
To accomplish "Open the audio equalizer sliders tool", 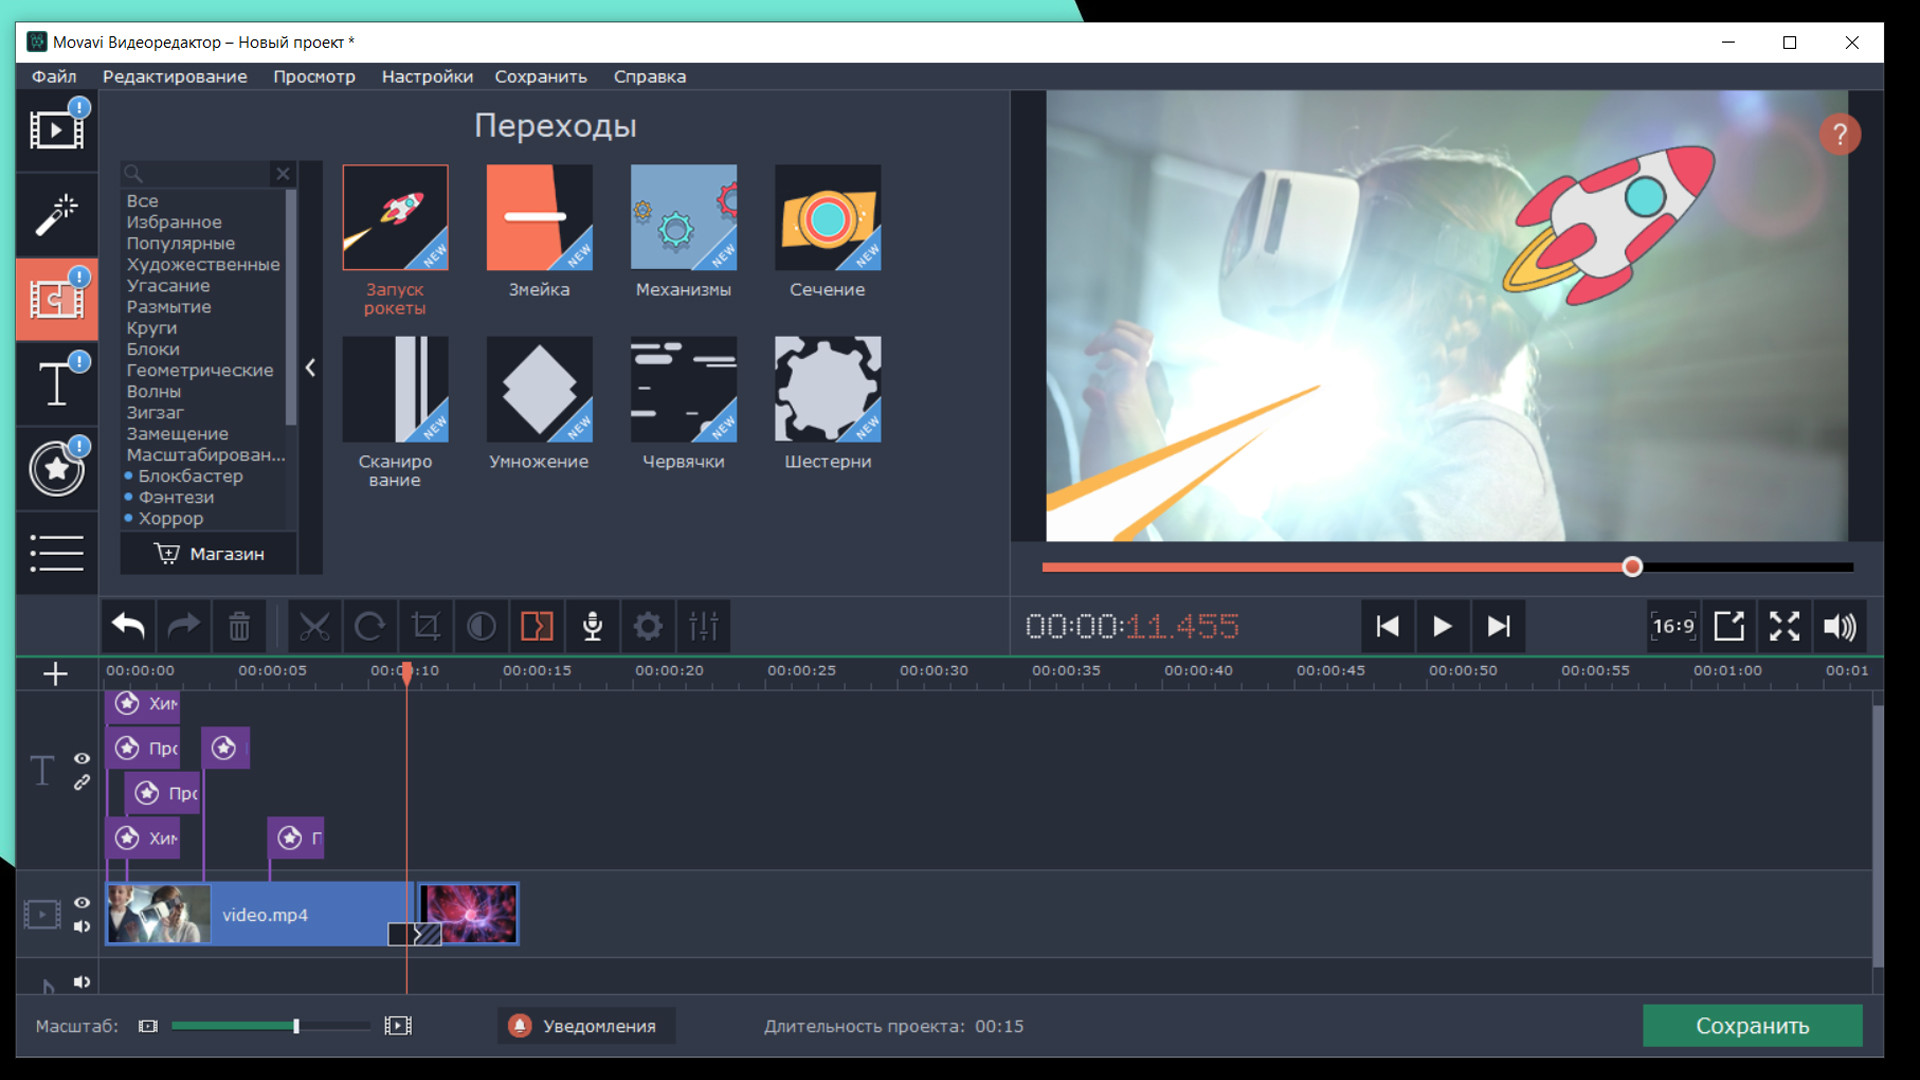I will click(703, 627).
